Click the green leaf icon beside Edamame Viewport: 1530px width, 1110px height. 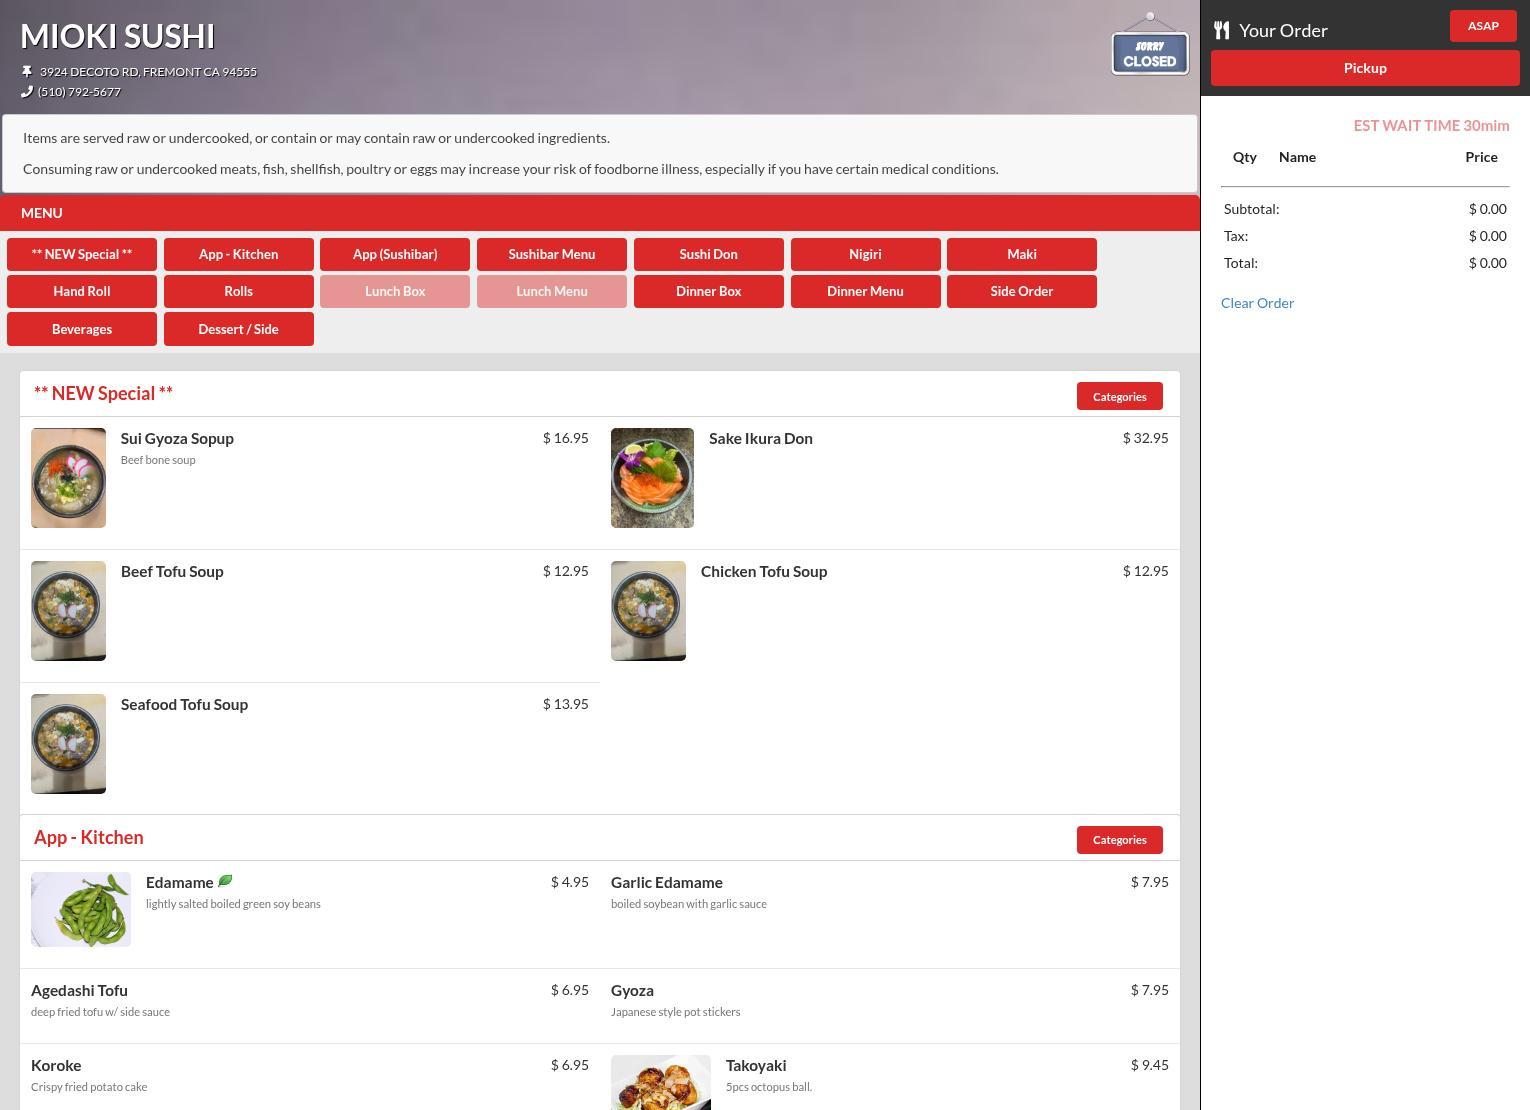(x=225, y=881)
